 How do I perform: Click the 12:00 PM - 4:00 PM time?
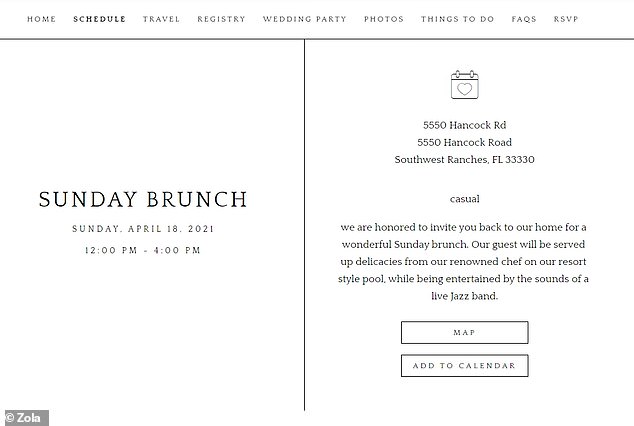pos(143,250)
